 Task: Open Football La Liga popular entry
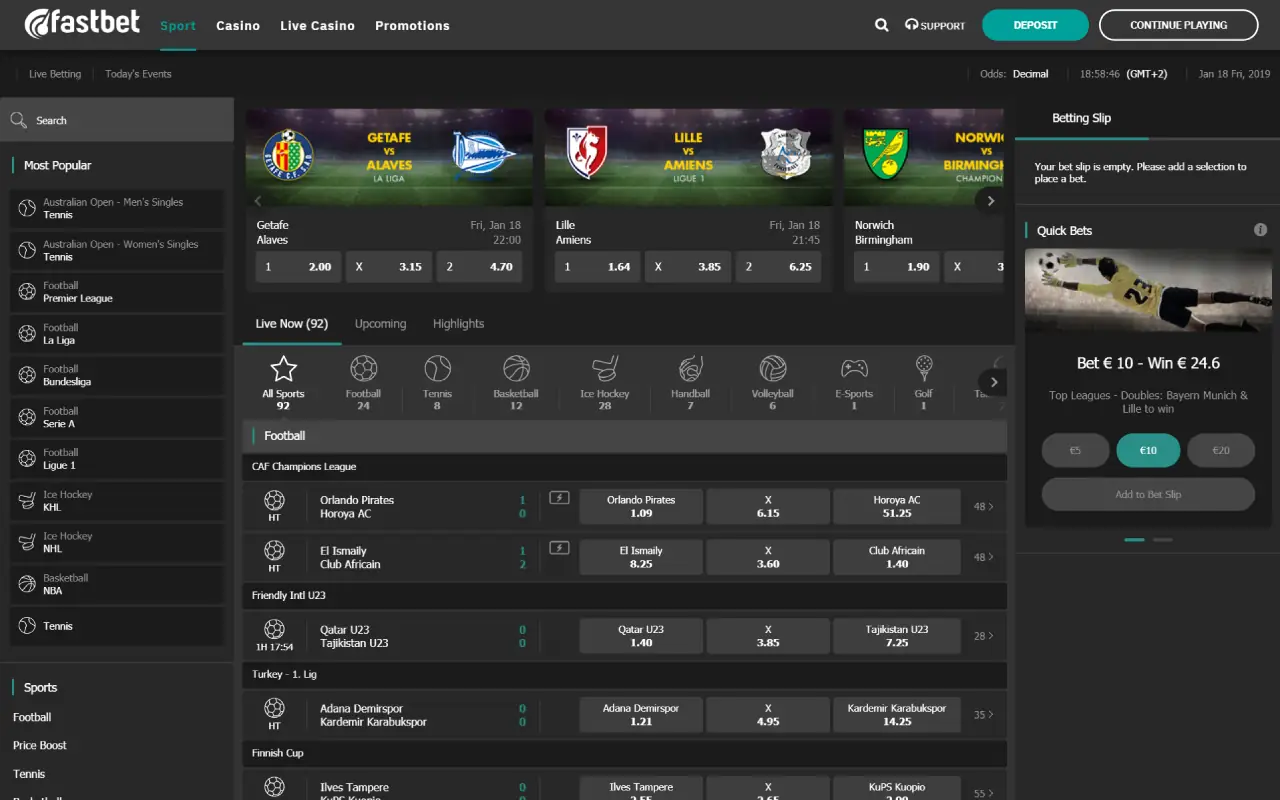click(117, 334)
